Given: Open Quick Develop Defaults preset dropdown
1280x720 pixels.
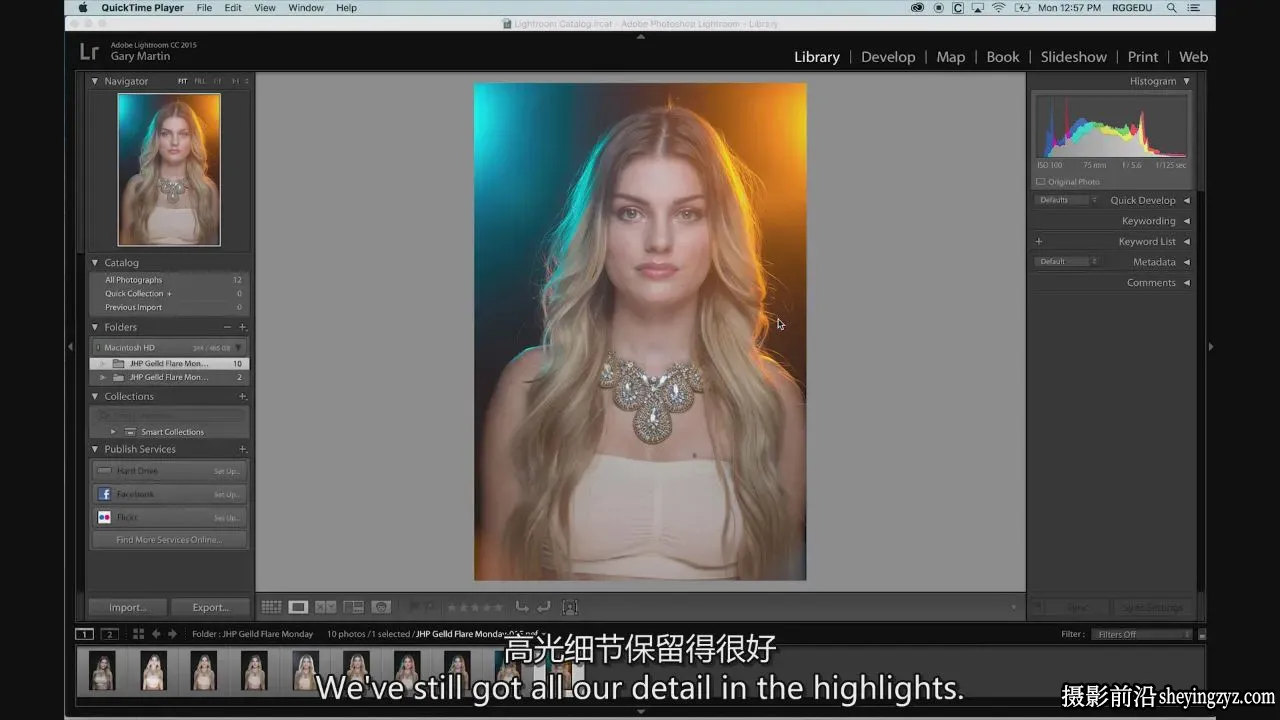Looking at the screenshot, I should (x=1068, y=200).
